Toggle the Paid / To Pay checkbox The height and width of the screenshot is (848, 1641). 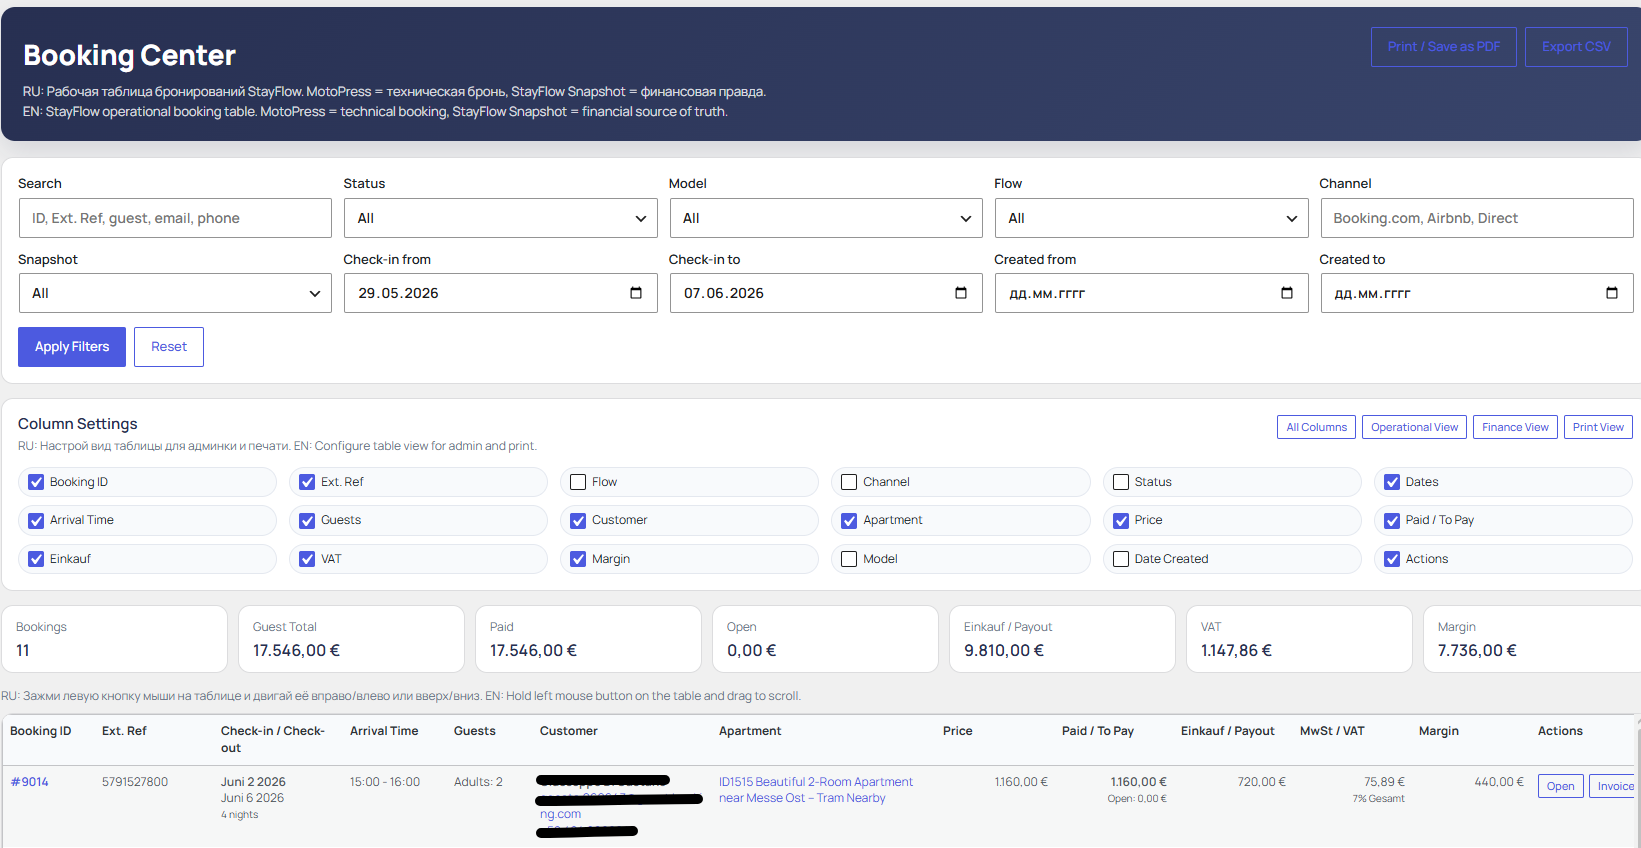(1392, 520)
